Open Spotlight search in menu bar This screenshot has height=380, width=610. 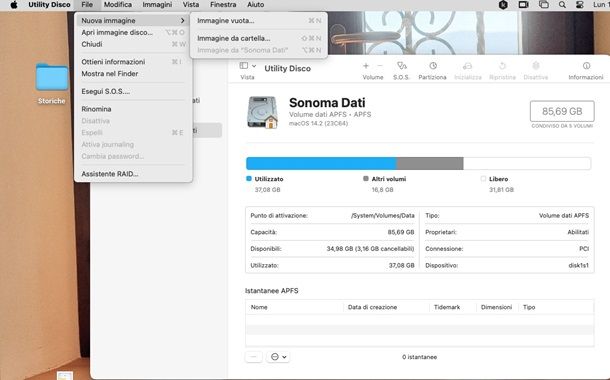point(562,5)
